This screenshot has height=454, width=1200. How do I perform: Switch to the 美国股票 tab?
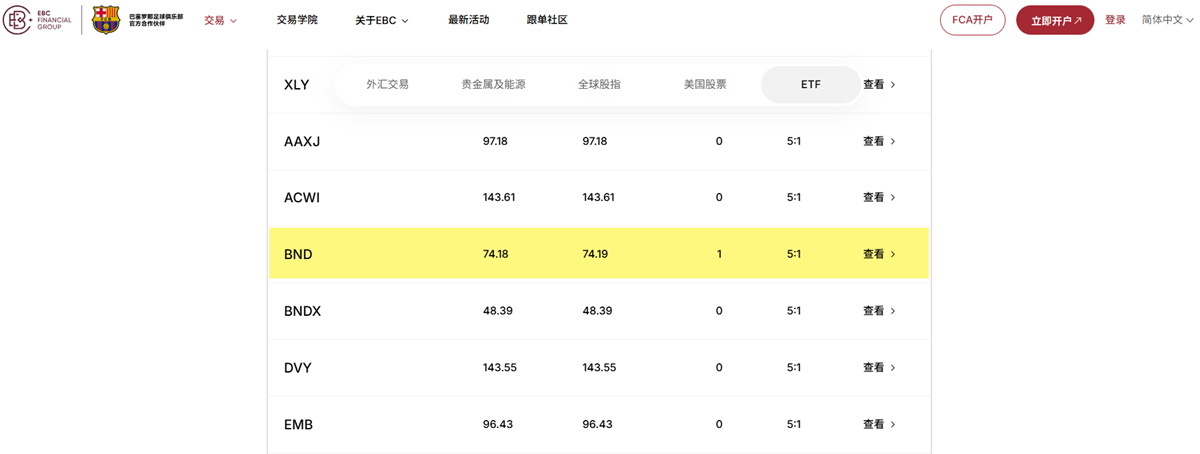coord(705,85)
